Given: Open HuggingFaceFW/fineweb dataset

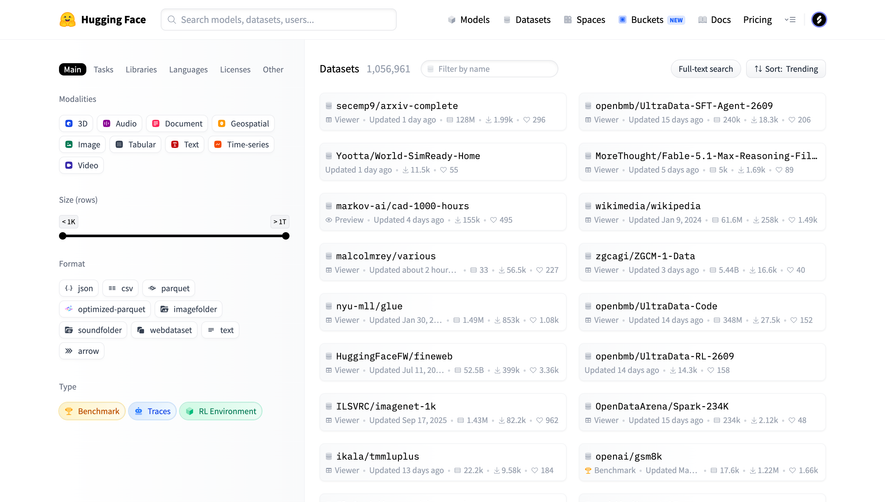Looking at the screenshot, I should [443, 363].
